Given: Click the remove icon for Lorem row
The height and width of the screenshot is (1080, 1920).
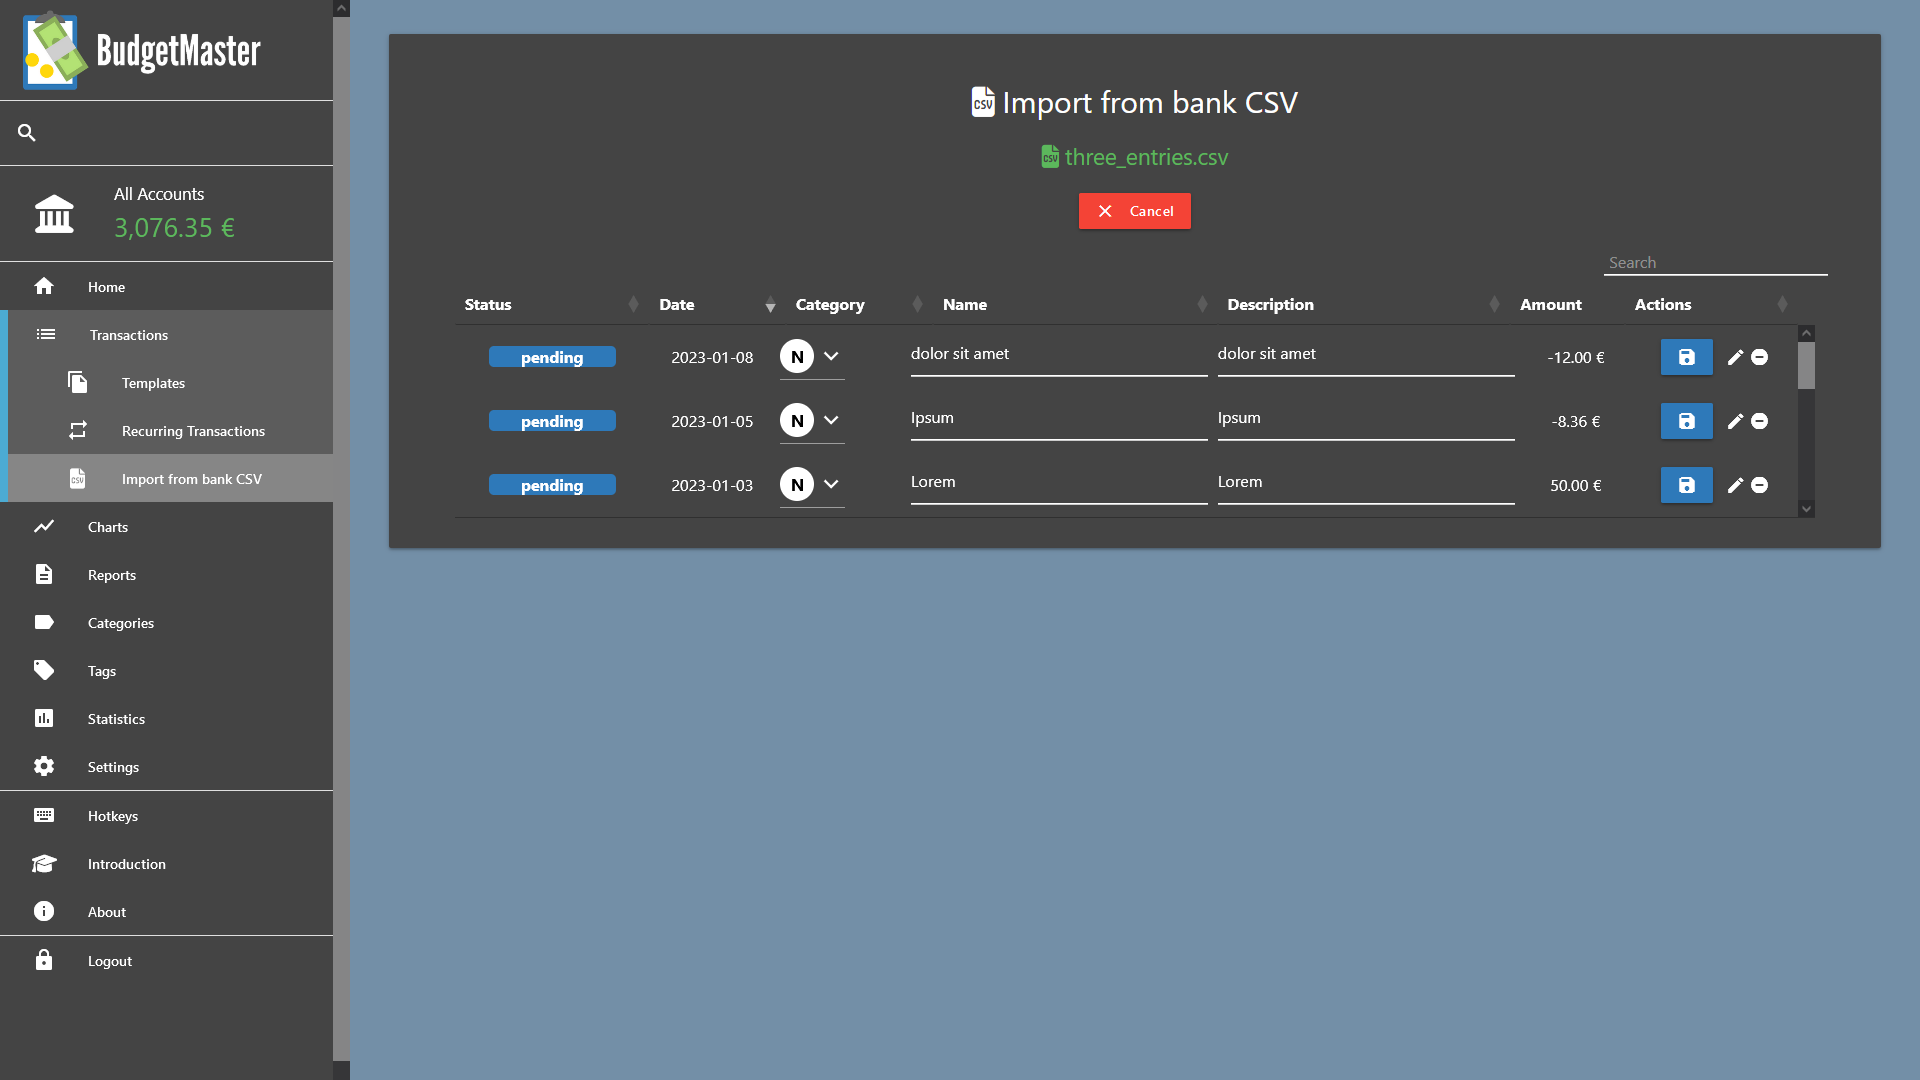Looking at the screenshot, I should 1760,485.
